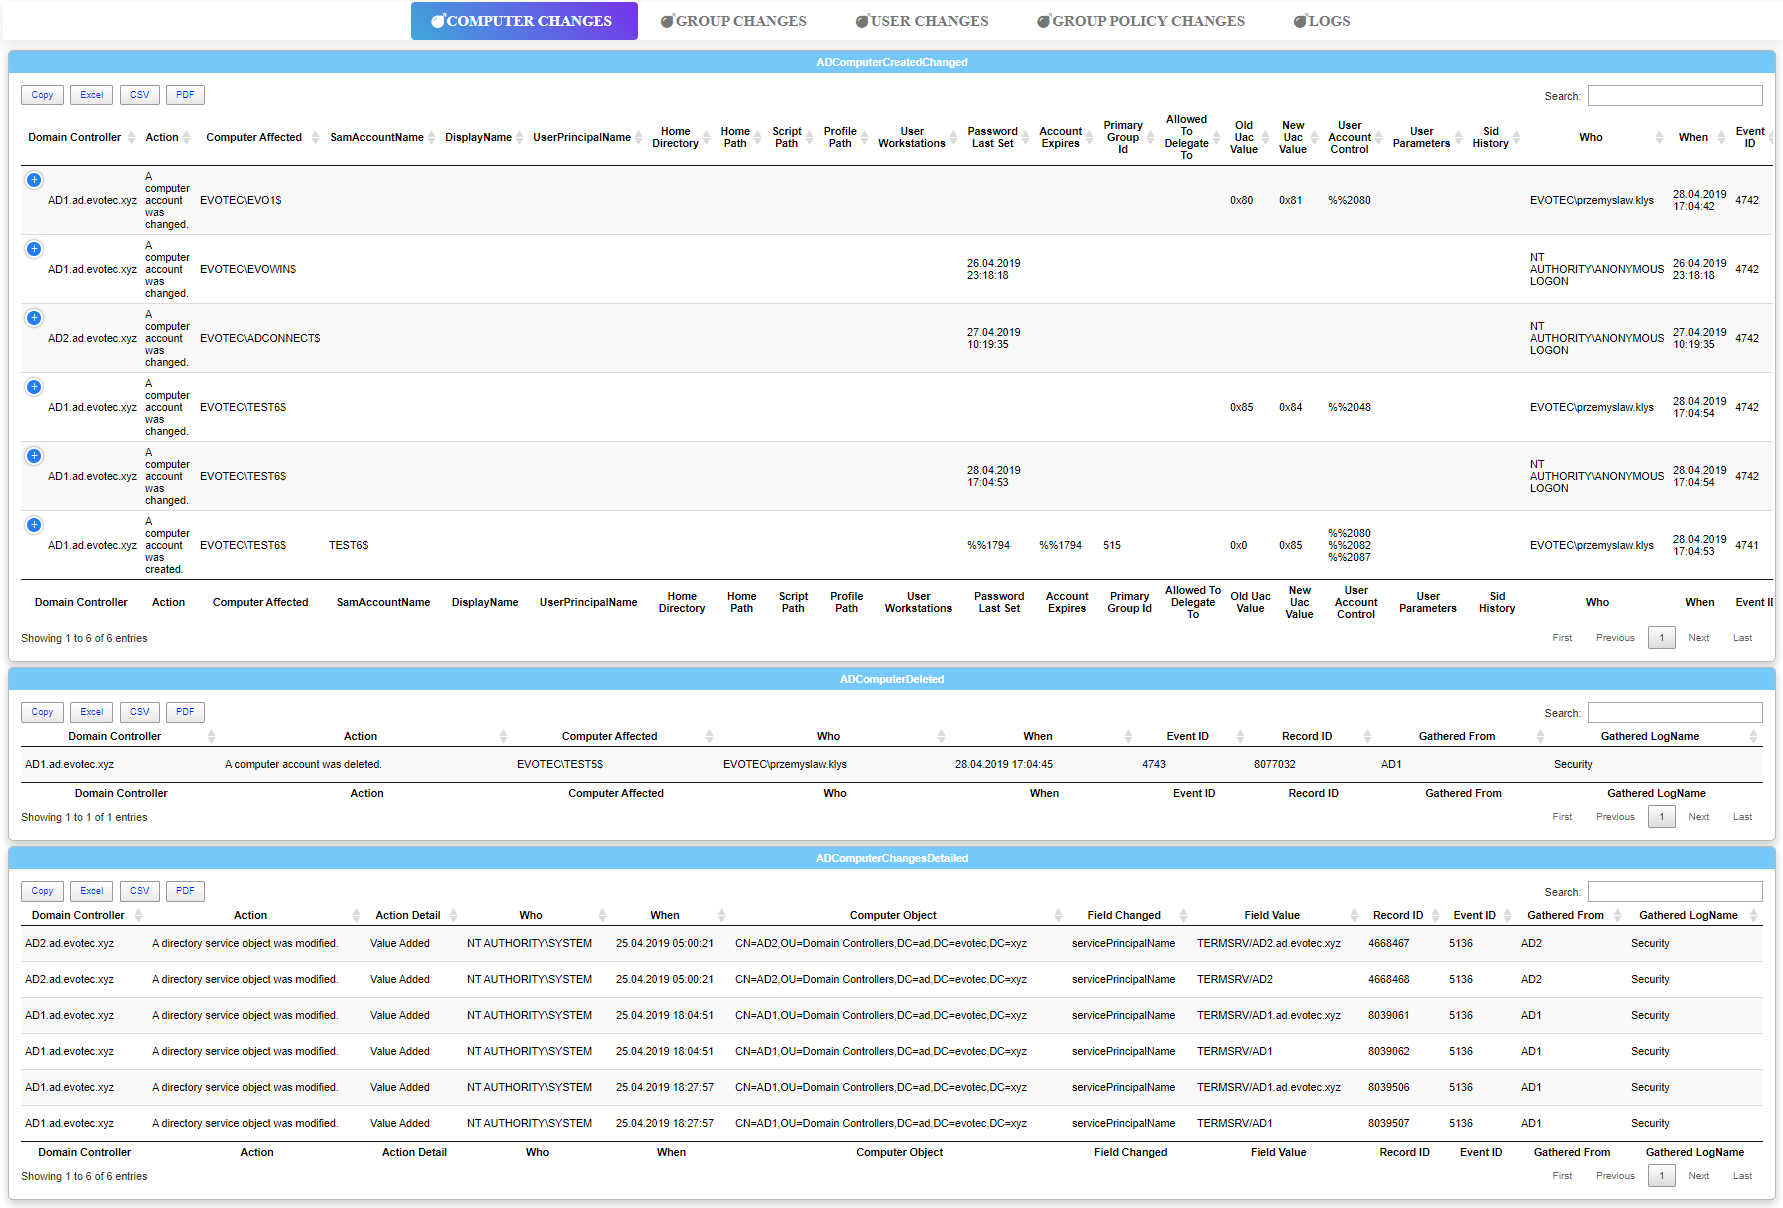Select page 1 in ADComputerDeleted pagination
The width and height of the screenshot is (1783, 1208).
coord(1661,816)
